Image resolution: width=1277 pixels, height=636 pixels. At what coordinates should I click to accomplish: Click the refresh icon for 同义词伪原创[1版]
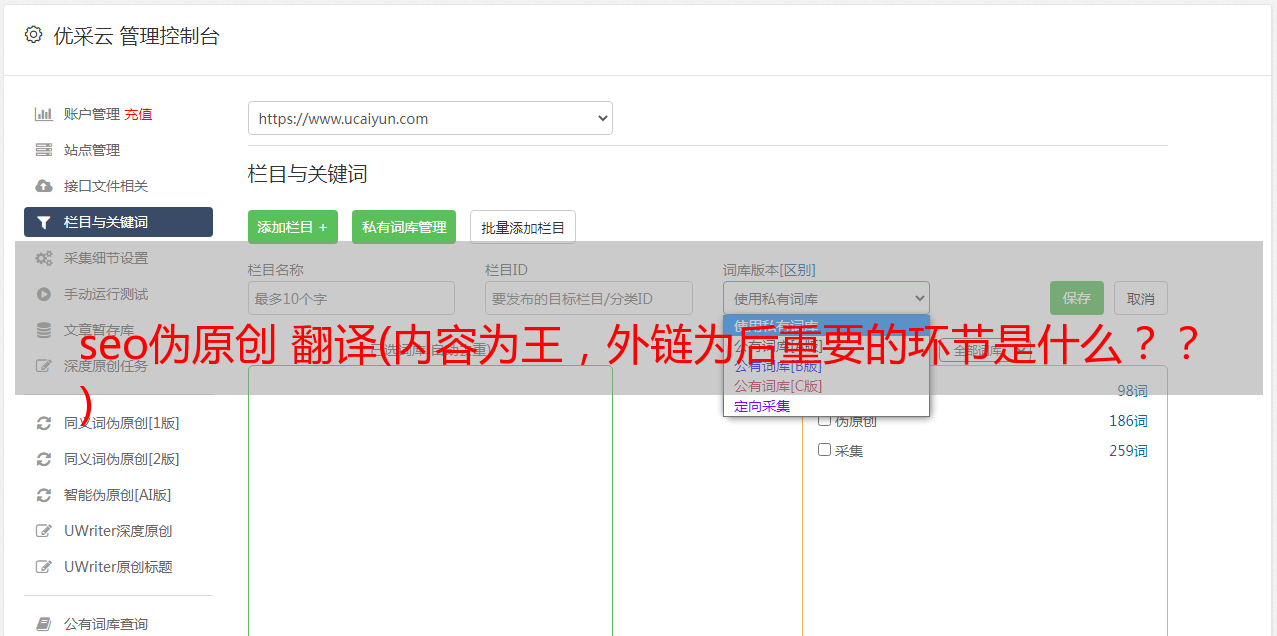43,423
